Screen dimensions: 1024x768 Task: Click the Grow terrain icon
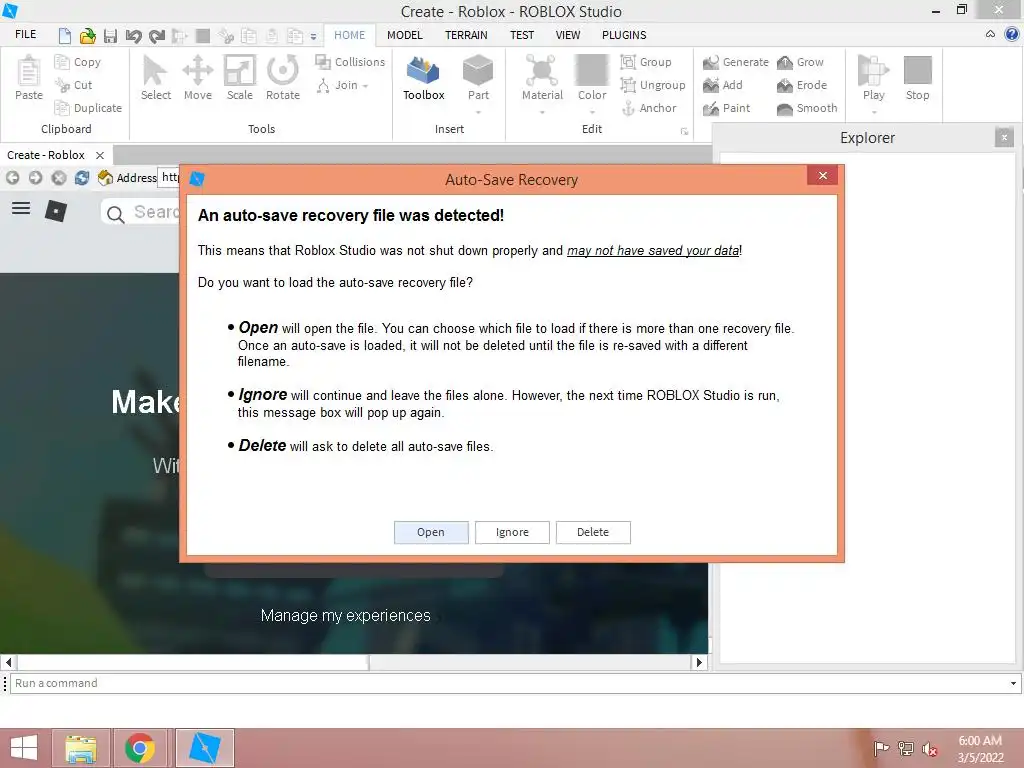click(x=785, y=62)
